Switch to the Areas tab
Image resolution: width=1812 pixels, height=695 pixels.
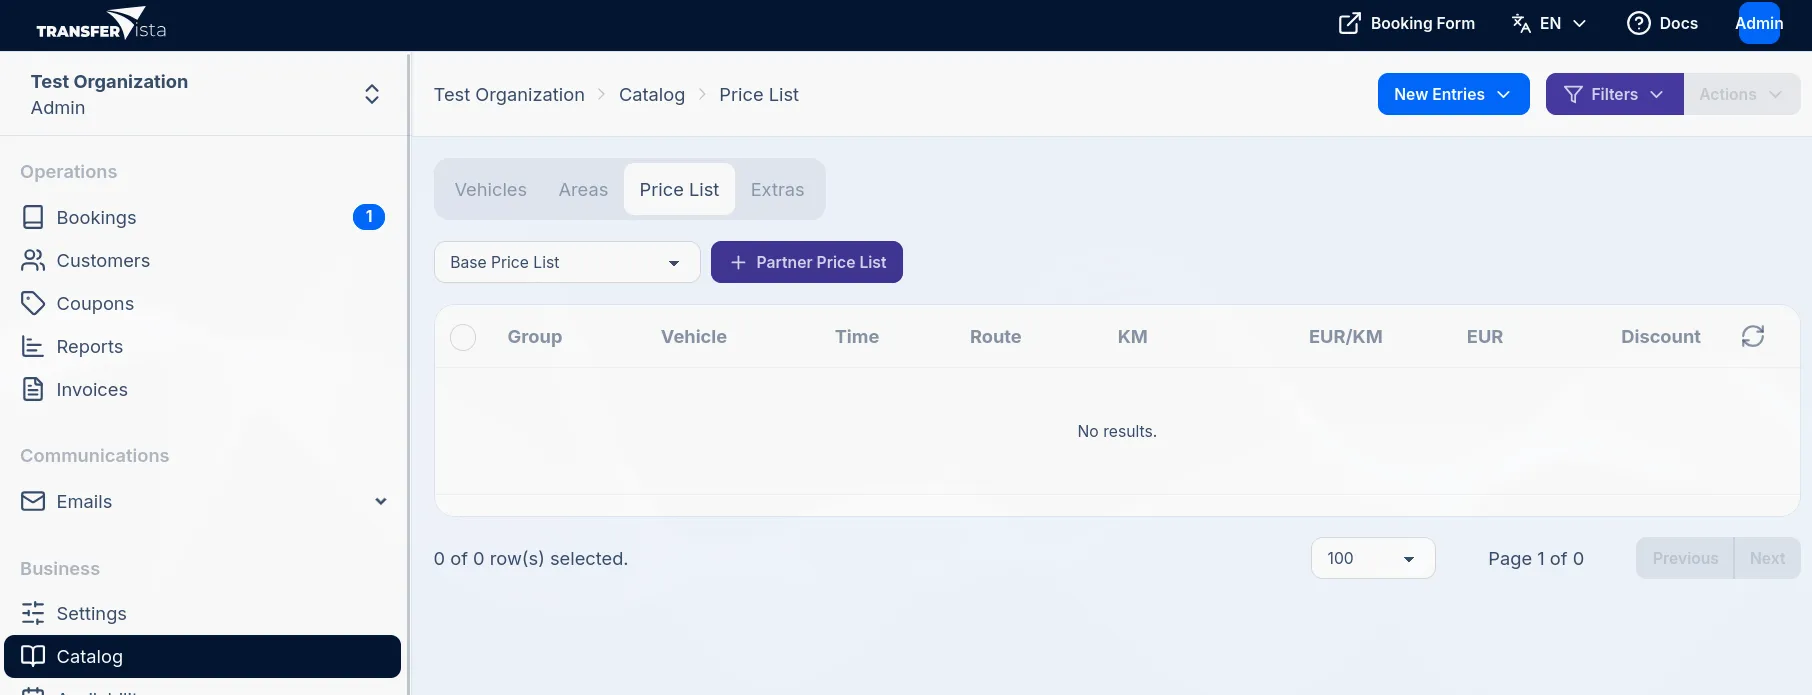[x=583, y=189]
